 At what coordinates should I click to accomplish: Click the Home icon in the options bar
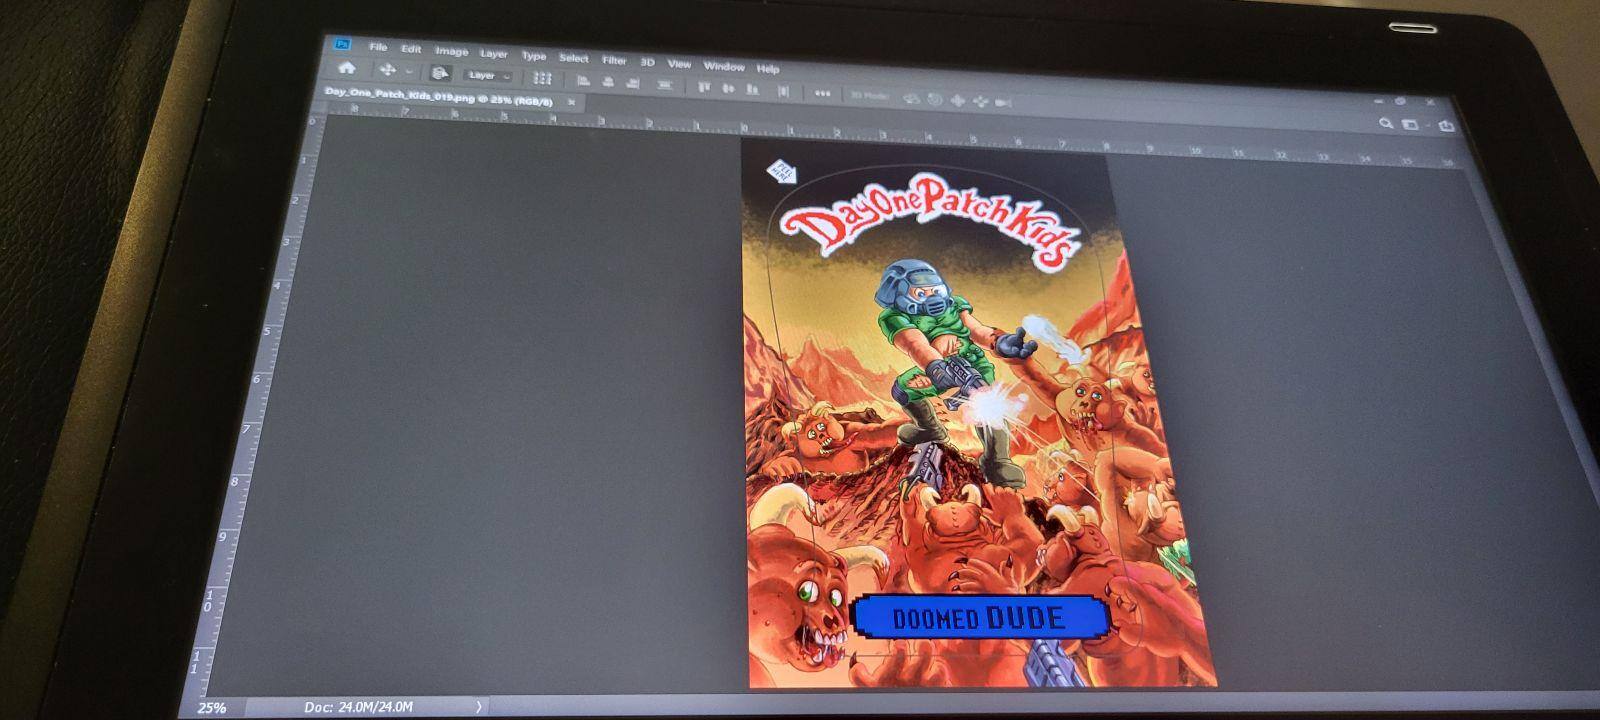[347, 69]
